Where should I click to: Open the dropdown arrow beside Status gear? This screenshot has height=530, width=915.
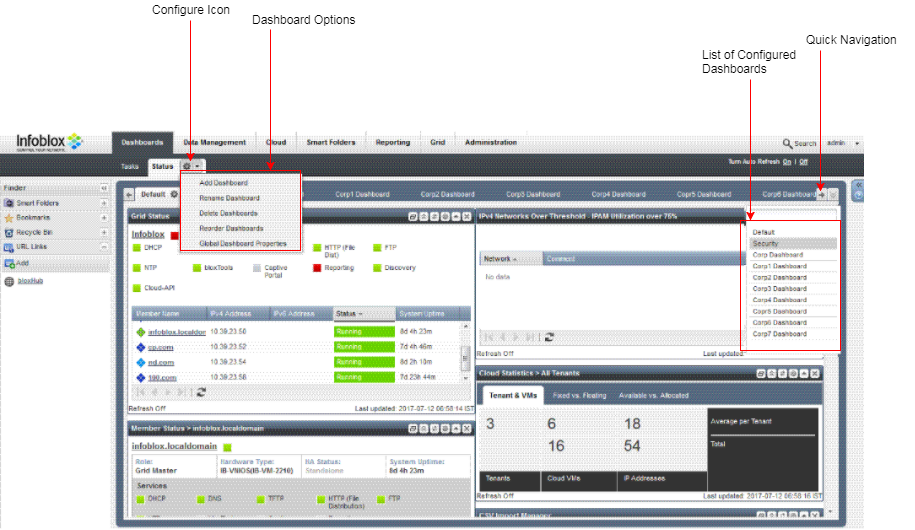pyautogui.click(x=197, y=166)
